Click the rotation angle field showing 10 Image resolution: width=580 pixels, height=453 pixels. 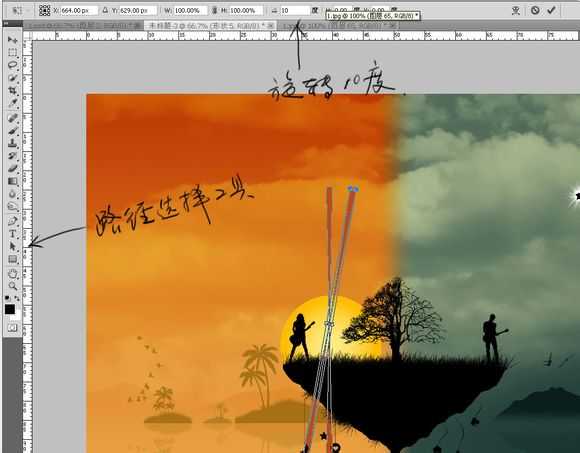pos(294,11)
